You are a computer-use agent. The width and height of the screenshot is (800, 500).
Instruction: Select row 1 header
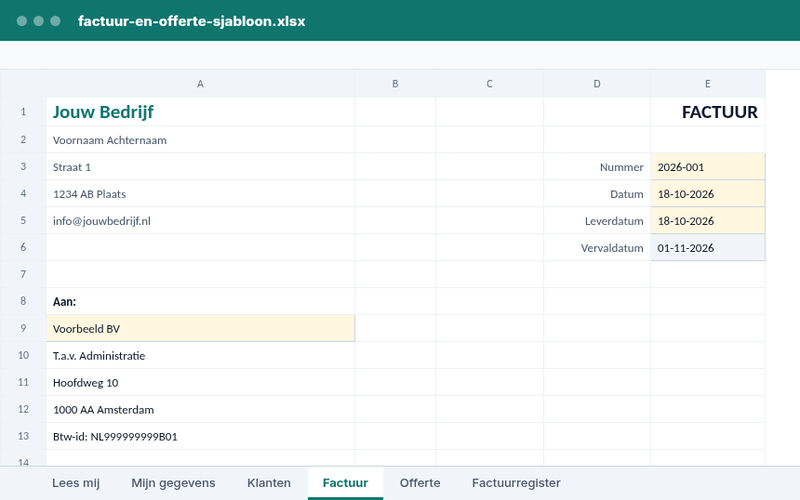[x=23, y=112]
